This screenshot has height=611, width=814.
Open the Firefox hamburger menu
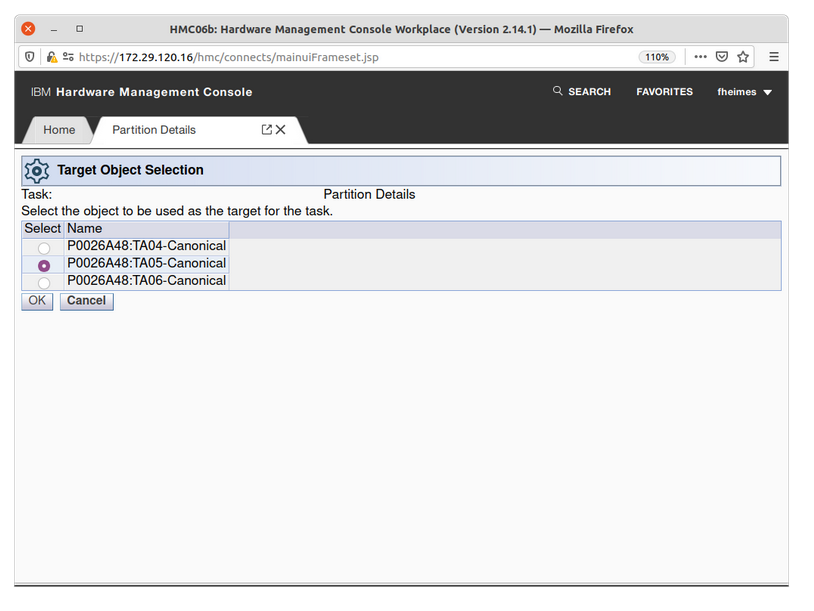point(774,57)
